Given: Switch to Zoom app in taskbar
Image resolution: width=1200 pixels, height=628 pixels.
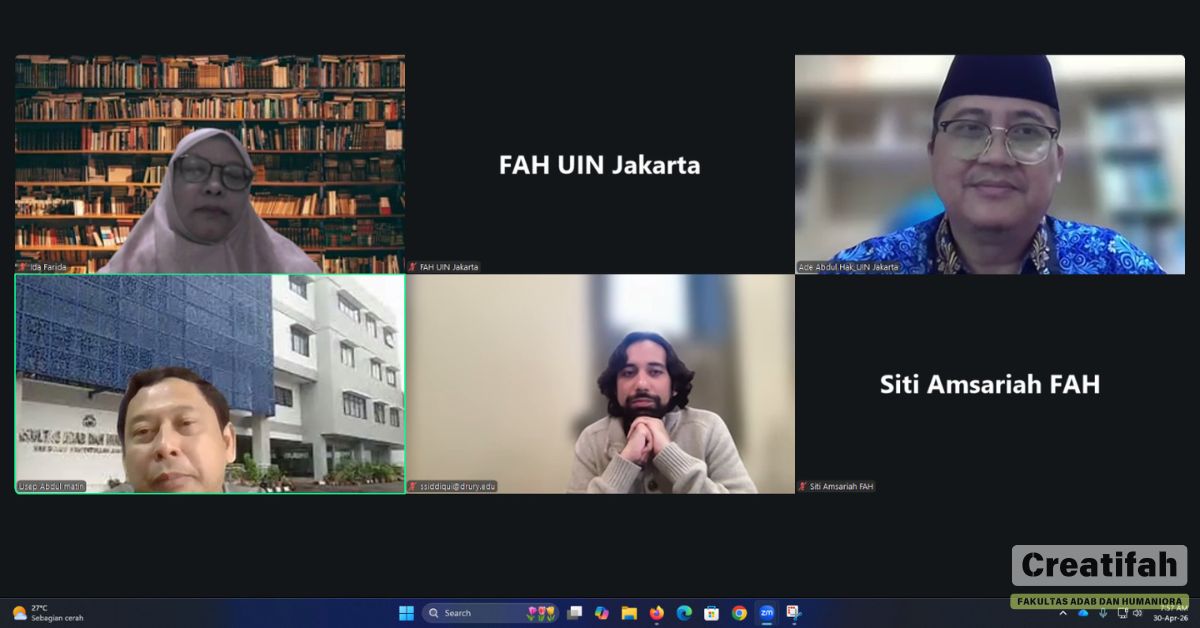Looking at the screenshot, I should [766, 613].
